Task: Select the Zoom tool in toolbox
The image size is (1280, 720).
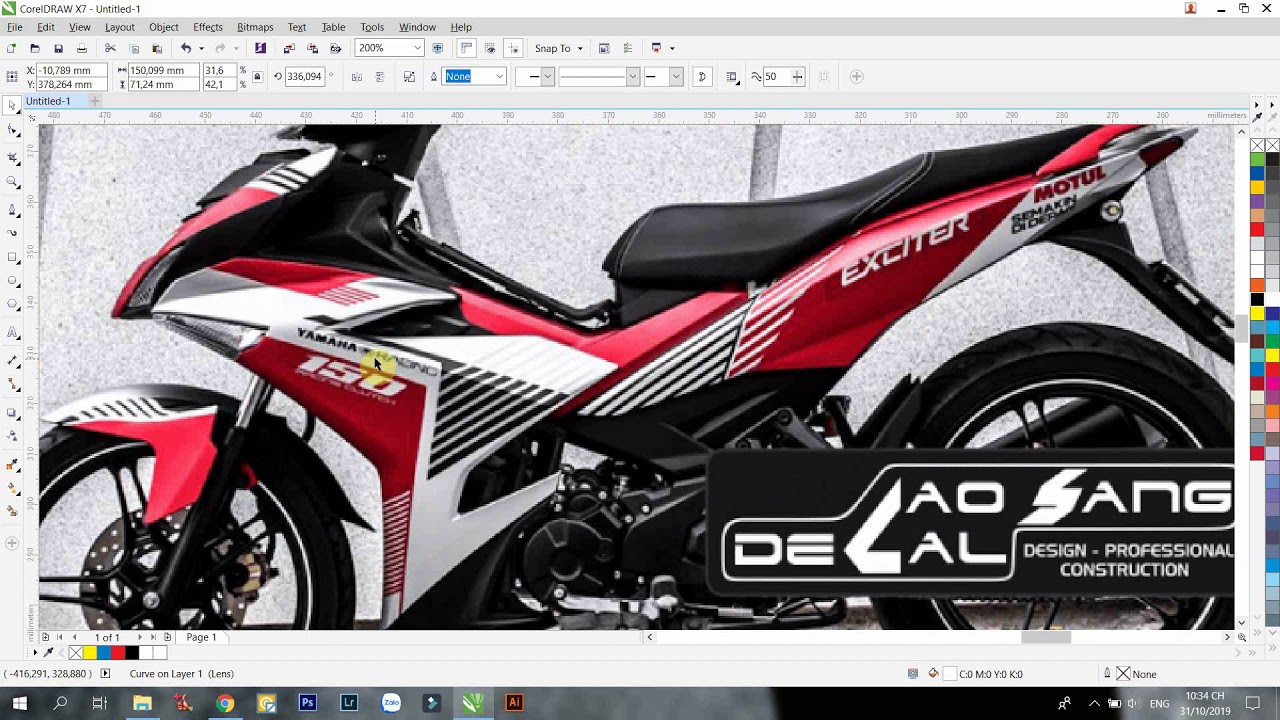Action: tap(12, 182)
